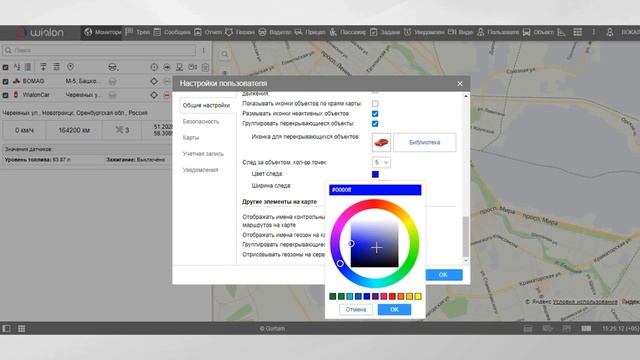Cancel the color picker with Отмена
The image size is (640, 360).
point(356,309)
